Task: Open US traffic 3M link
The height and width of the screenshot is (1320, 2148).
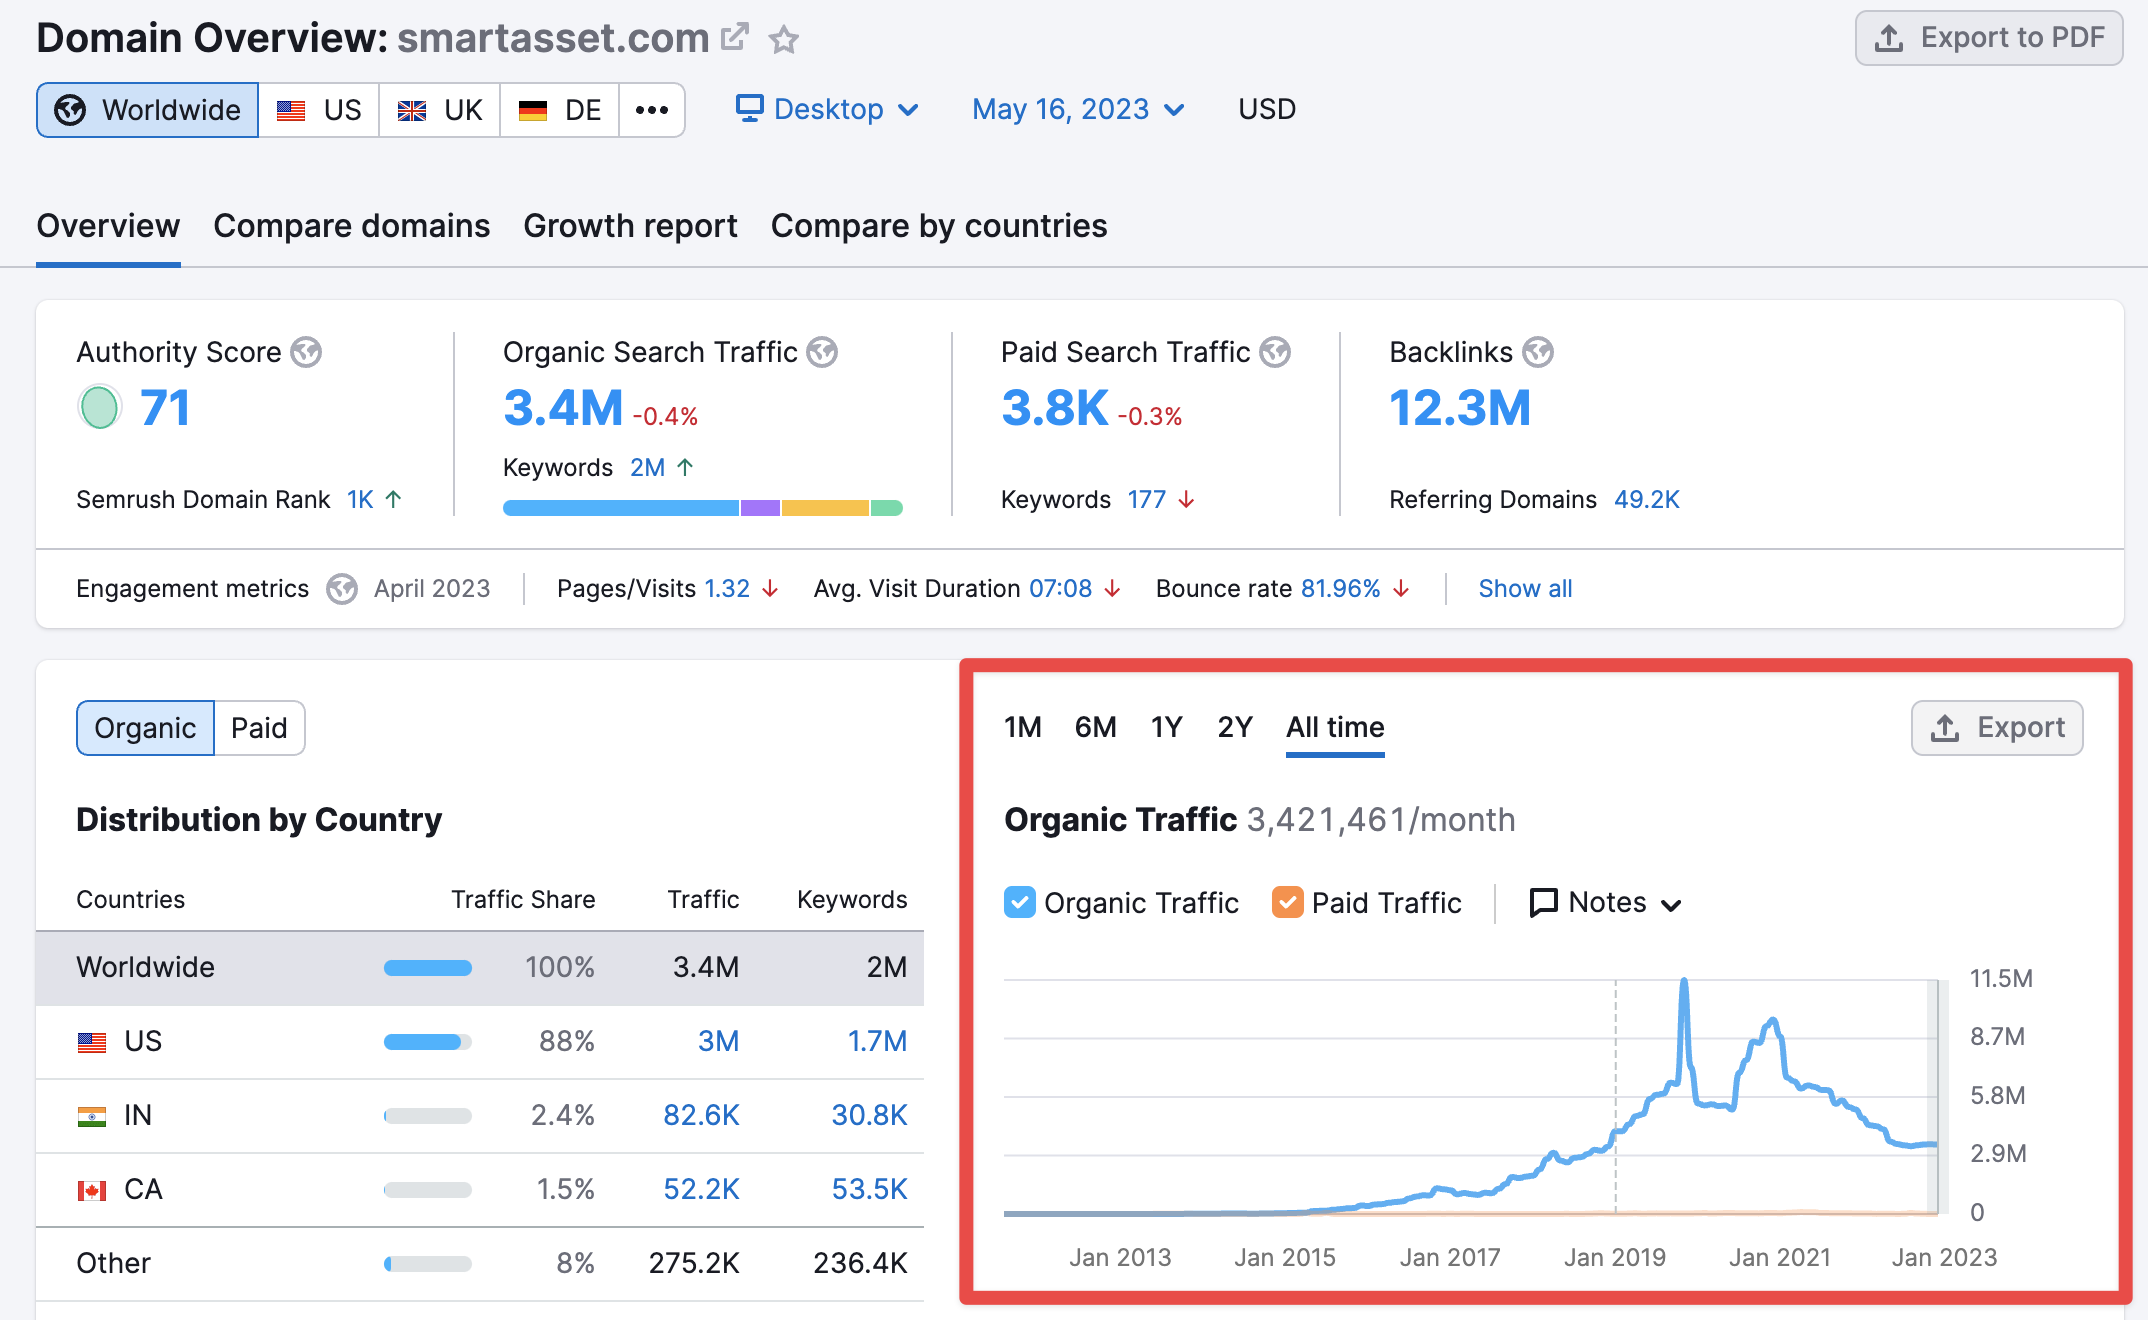Action: point(718,1041)
